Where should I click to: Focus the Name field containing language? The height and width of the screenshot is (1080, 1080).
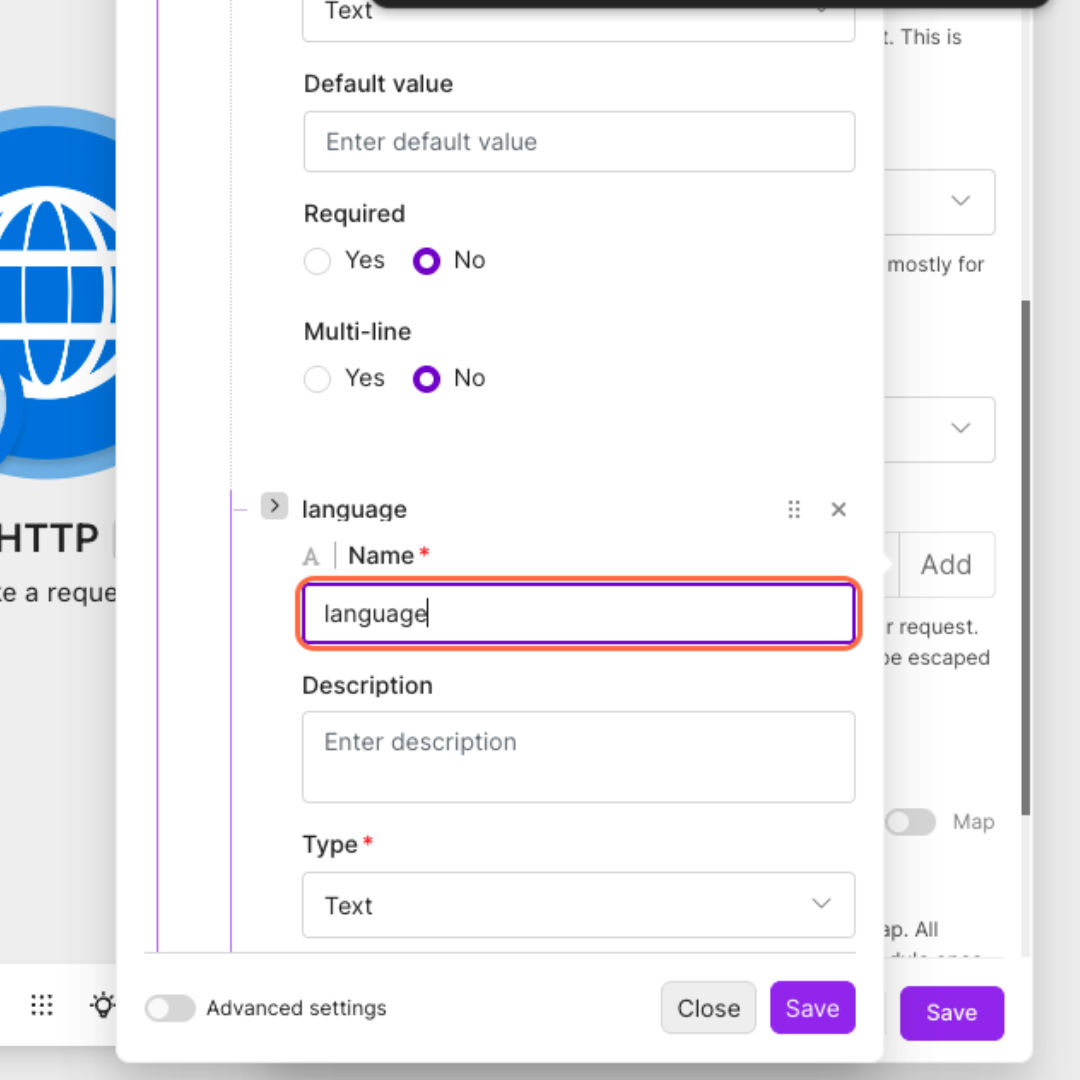tap(579, 613)
